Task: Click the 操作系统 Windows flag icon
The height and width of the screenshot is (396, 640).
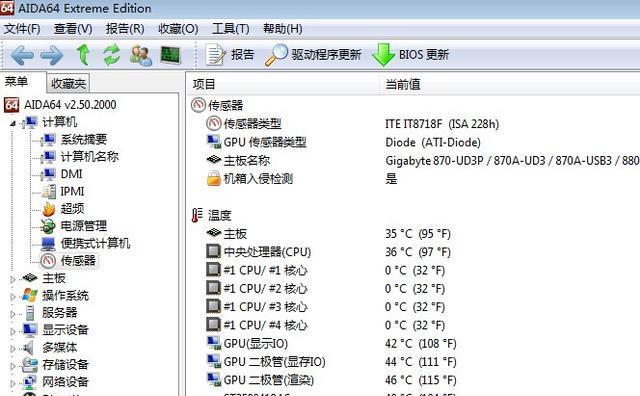Action: tap(30, 296)
